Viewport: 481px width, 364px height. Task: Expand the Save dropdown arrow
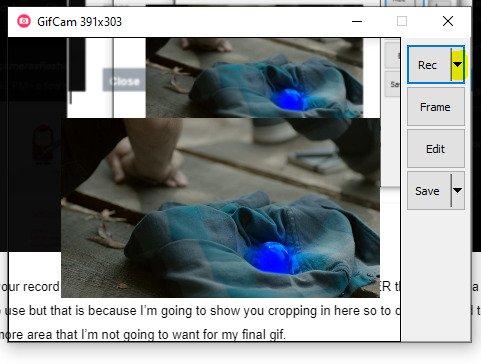[458, 191]
